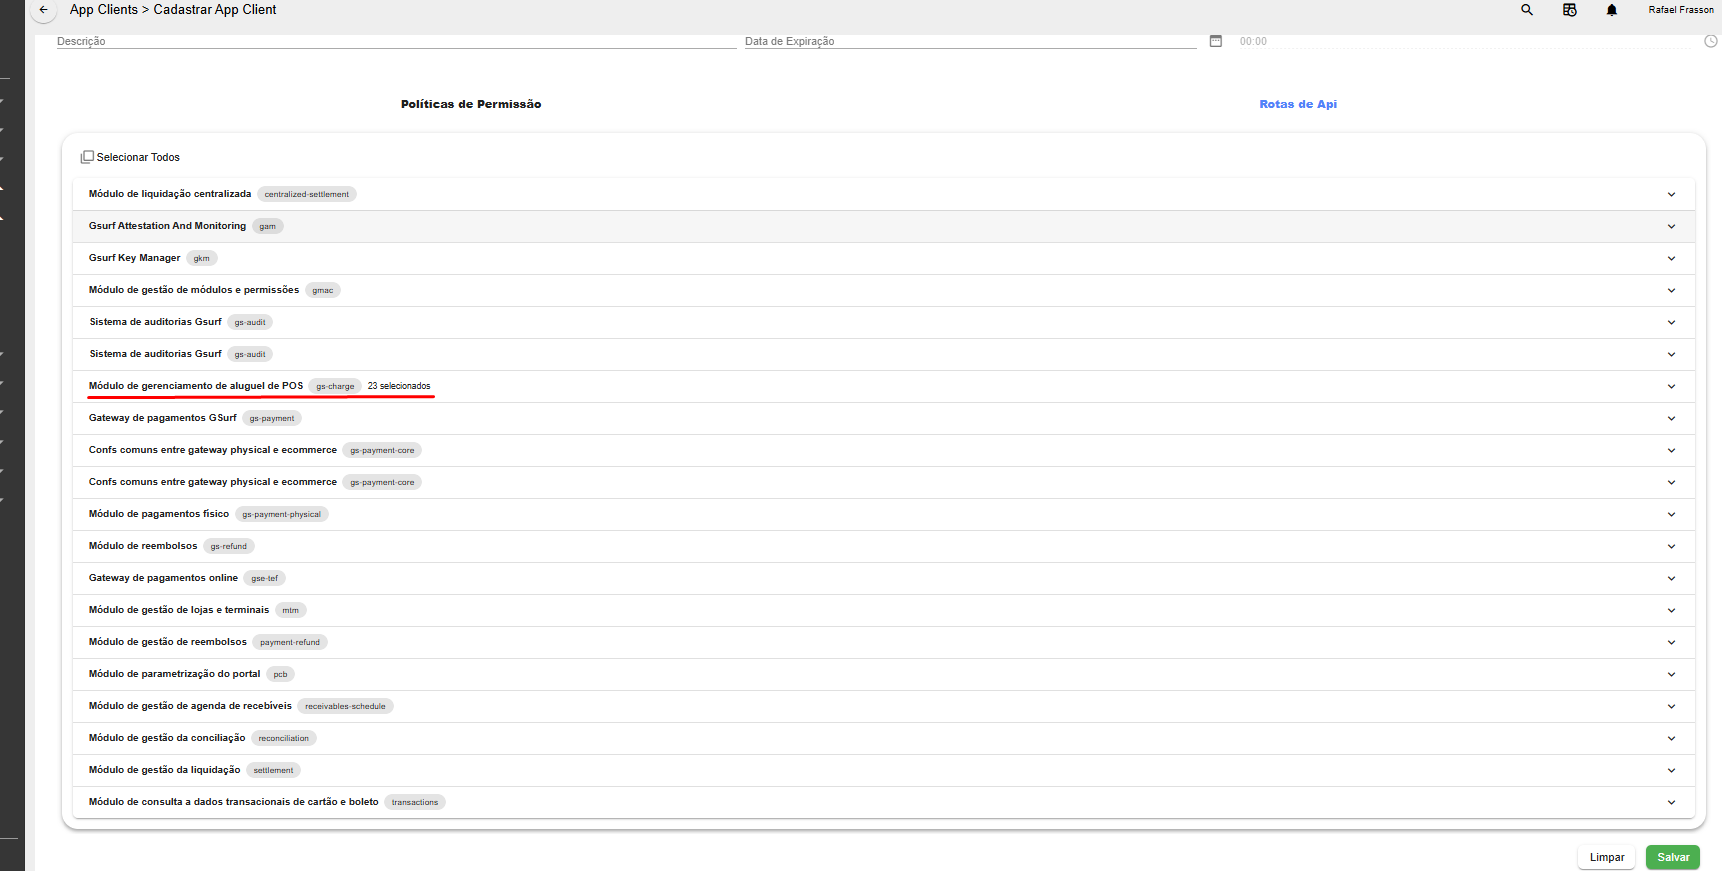
Task: Open the clock icon on the time field
Action: click(x=1709, y=41)
